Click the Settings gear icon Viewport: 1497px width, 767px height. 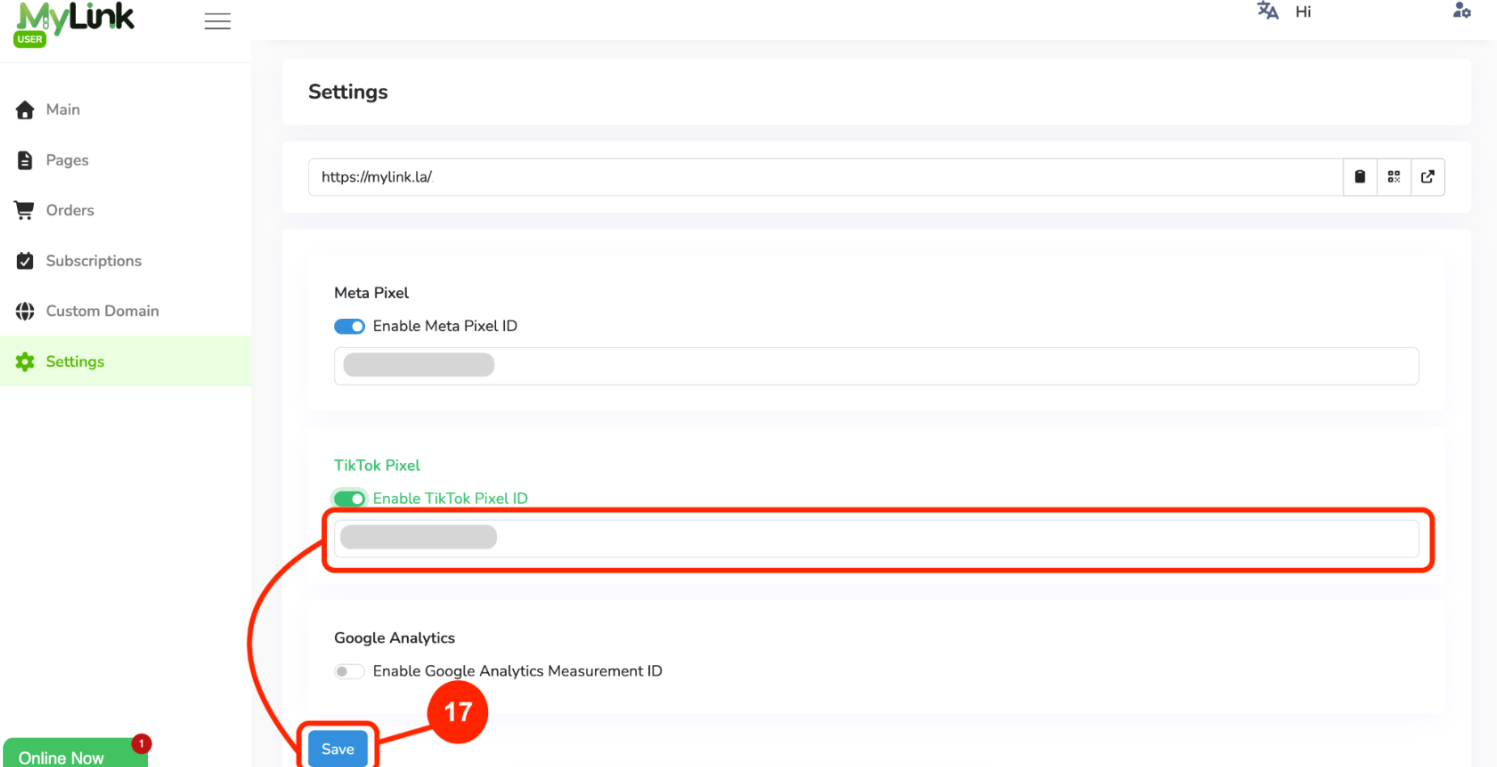tap(25, 362)
